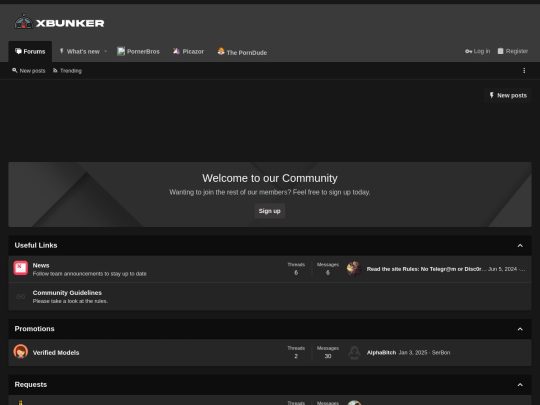Click the News forum icon
This screenshot has width=540, height=405.
pos(21,268)
